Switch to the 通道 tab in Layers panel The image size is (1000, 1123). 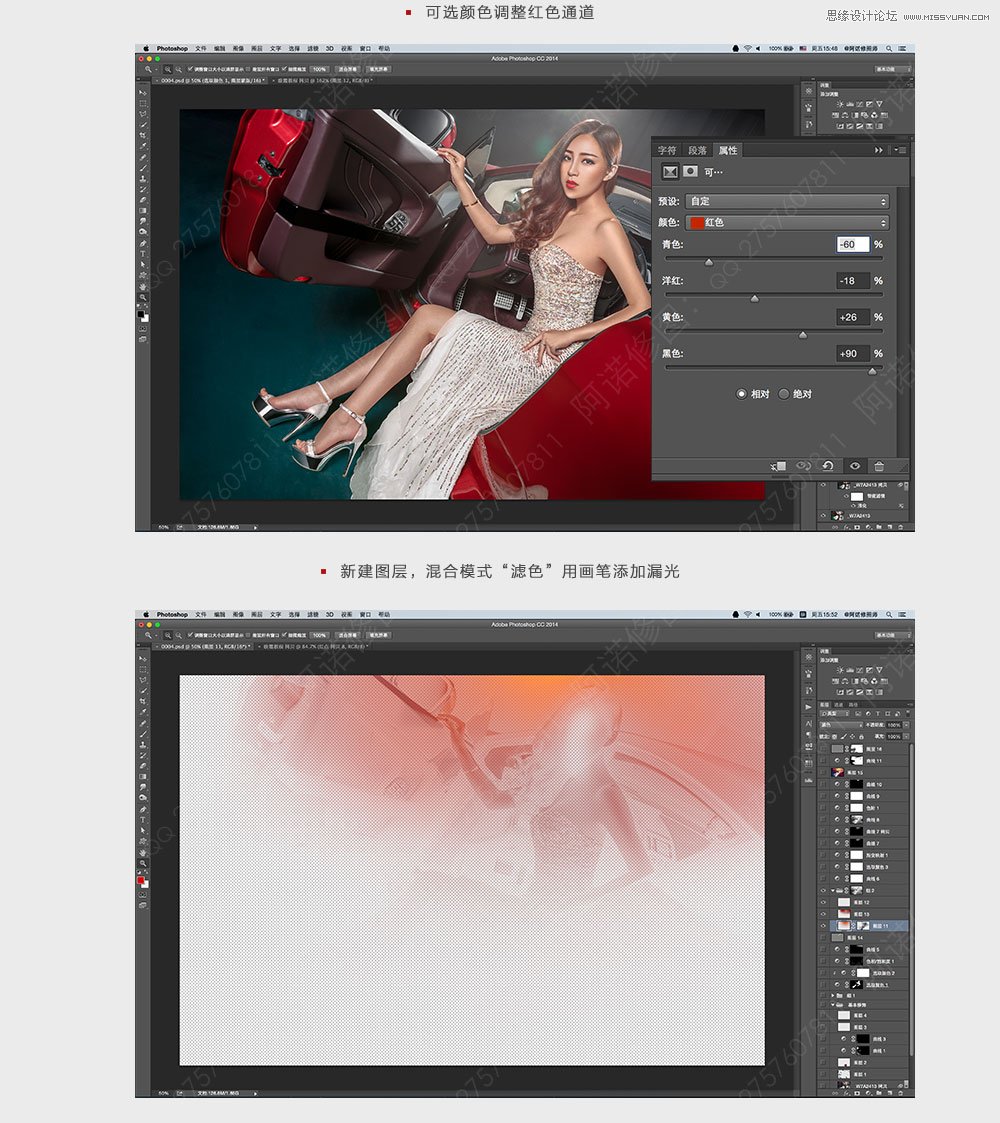pyautogui.click(x=838, y=705)
